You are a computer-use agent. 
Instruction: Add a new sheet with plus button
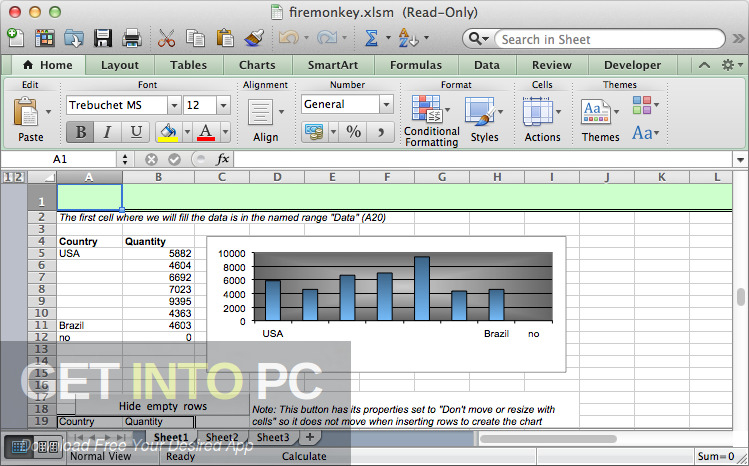310,437
